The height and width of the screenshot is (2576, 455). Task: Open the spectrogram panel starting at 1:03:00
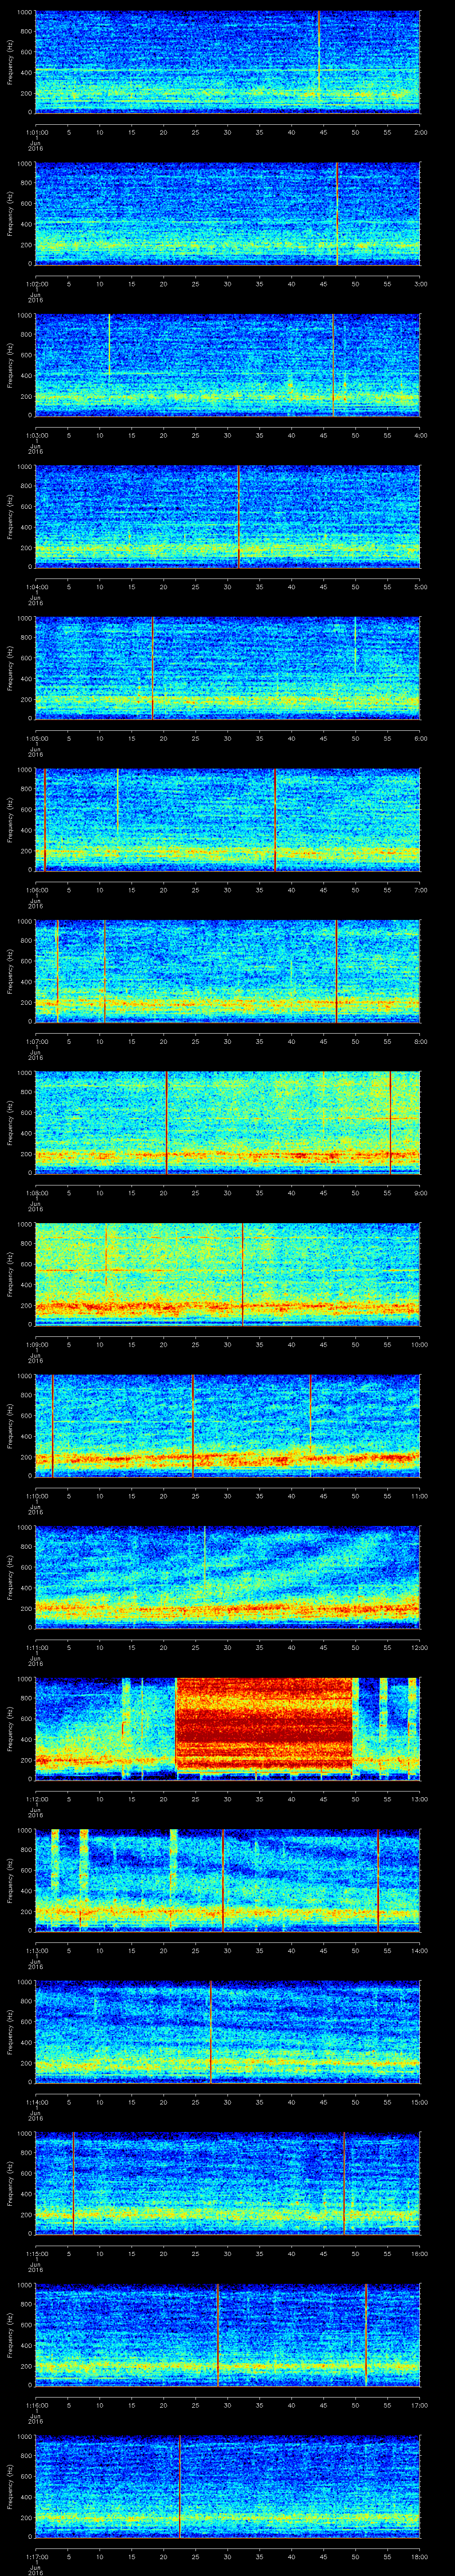click(x=228, y=365)
